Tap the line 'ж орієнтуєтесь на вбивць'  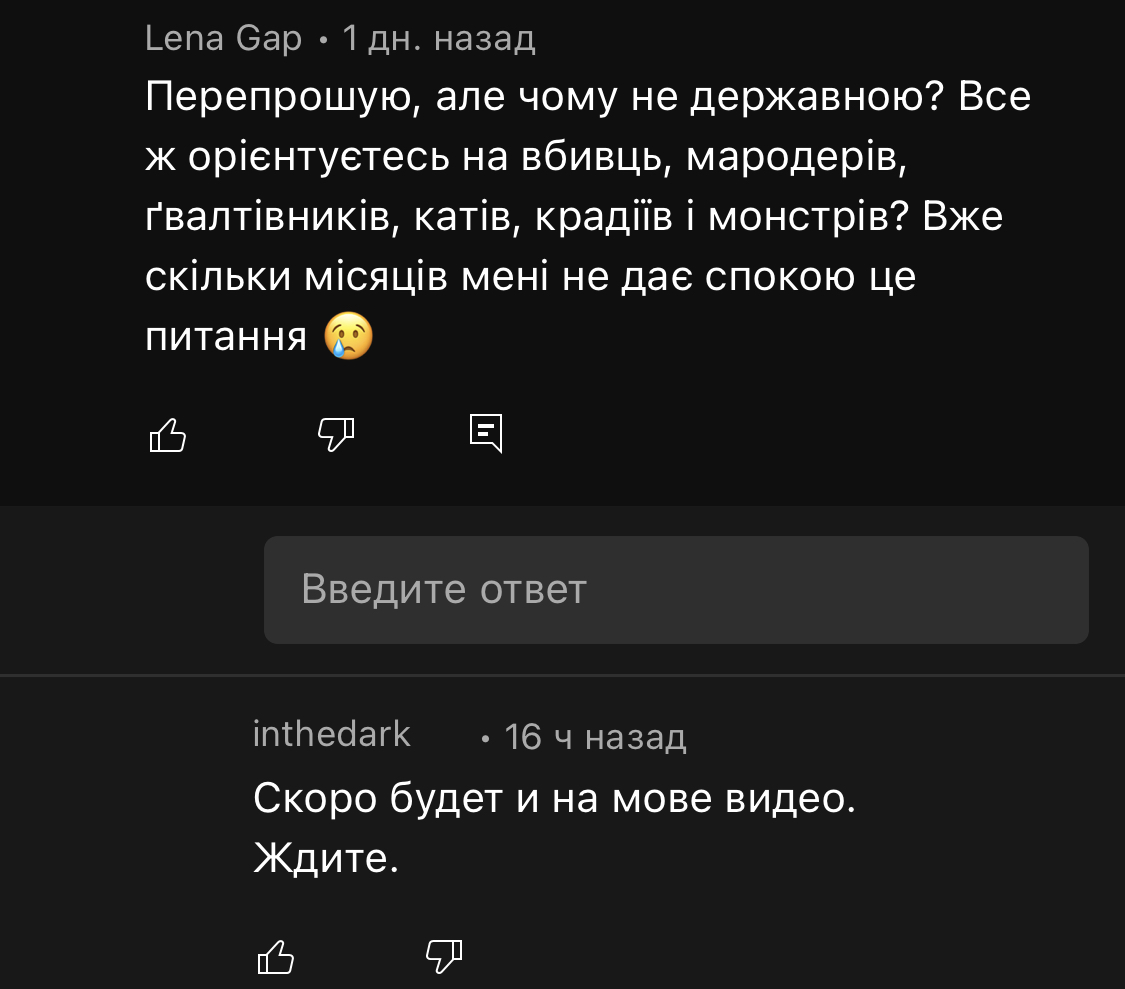[526, 157]
